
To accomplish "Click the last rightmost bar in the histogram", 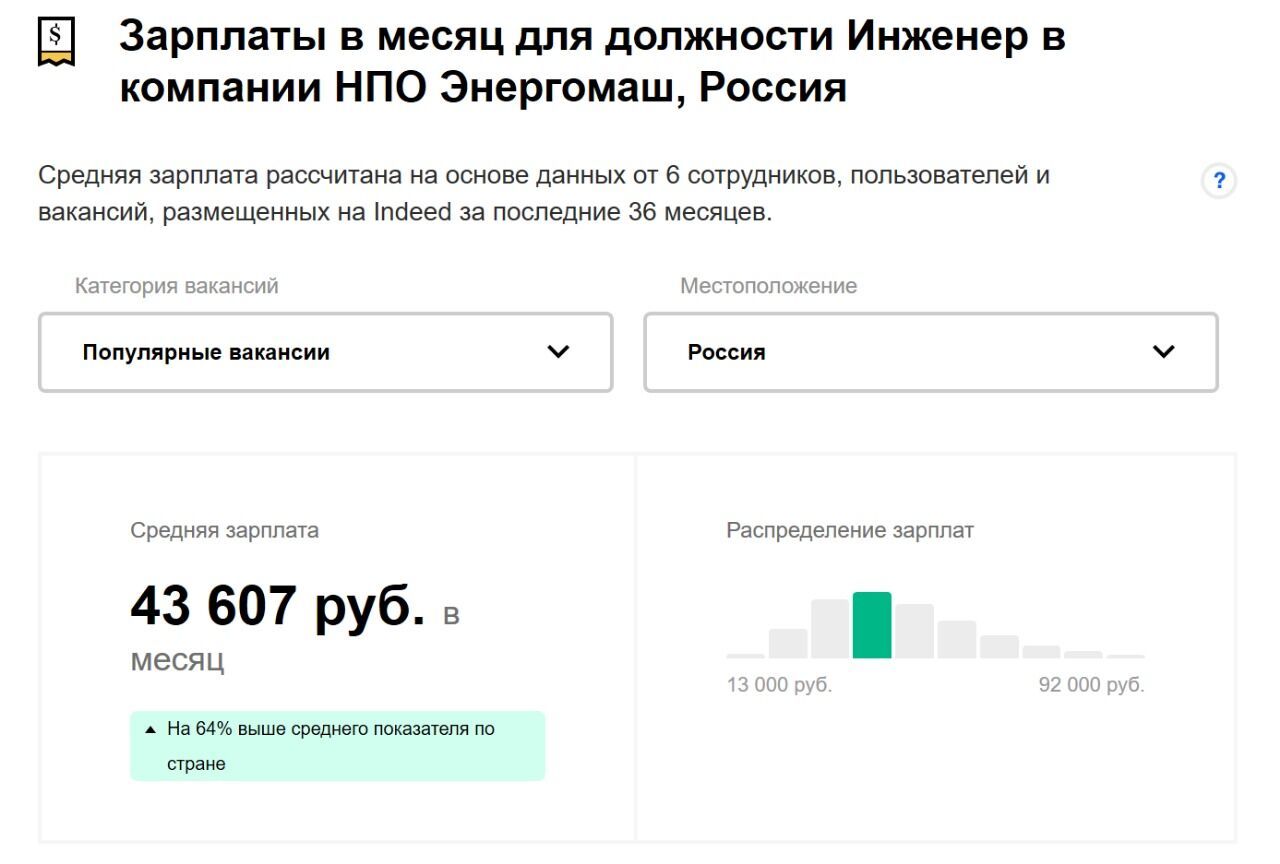I will [1126, 656].
